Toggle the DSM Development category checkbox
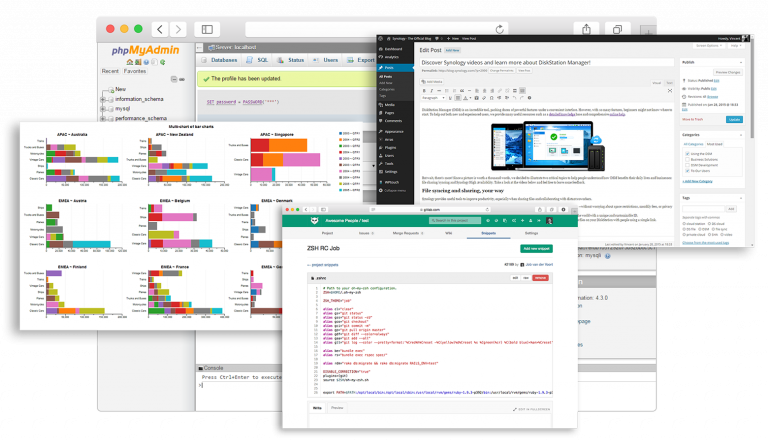The height and width of the screenshot is (446, 768). coord(687,165)
